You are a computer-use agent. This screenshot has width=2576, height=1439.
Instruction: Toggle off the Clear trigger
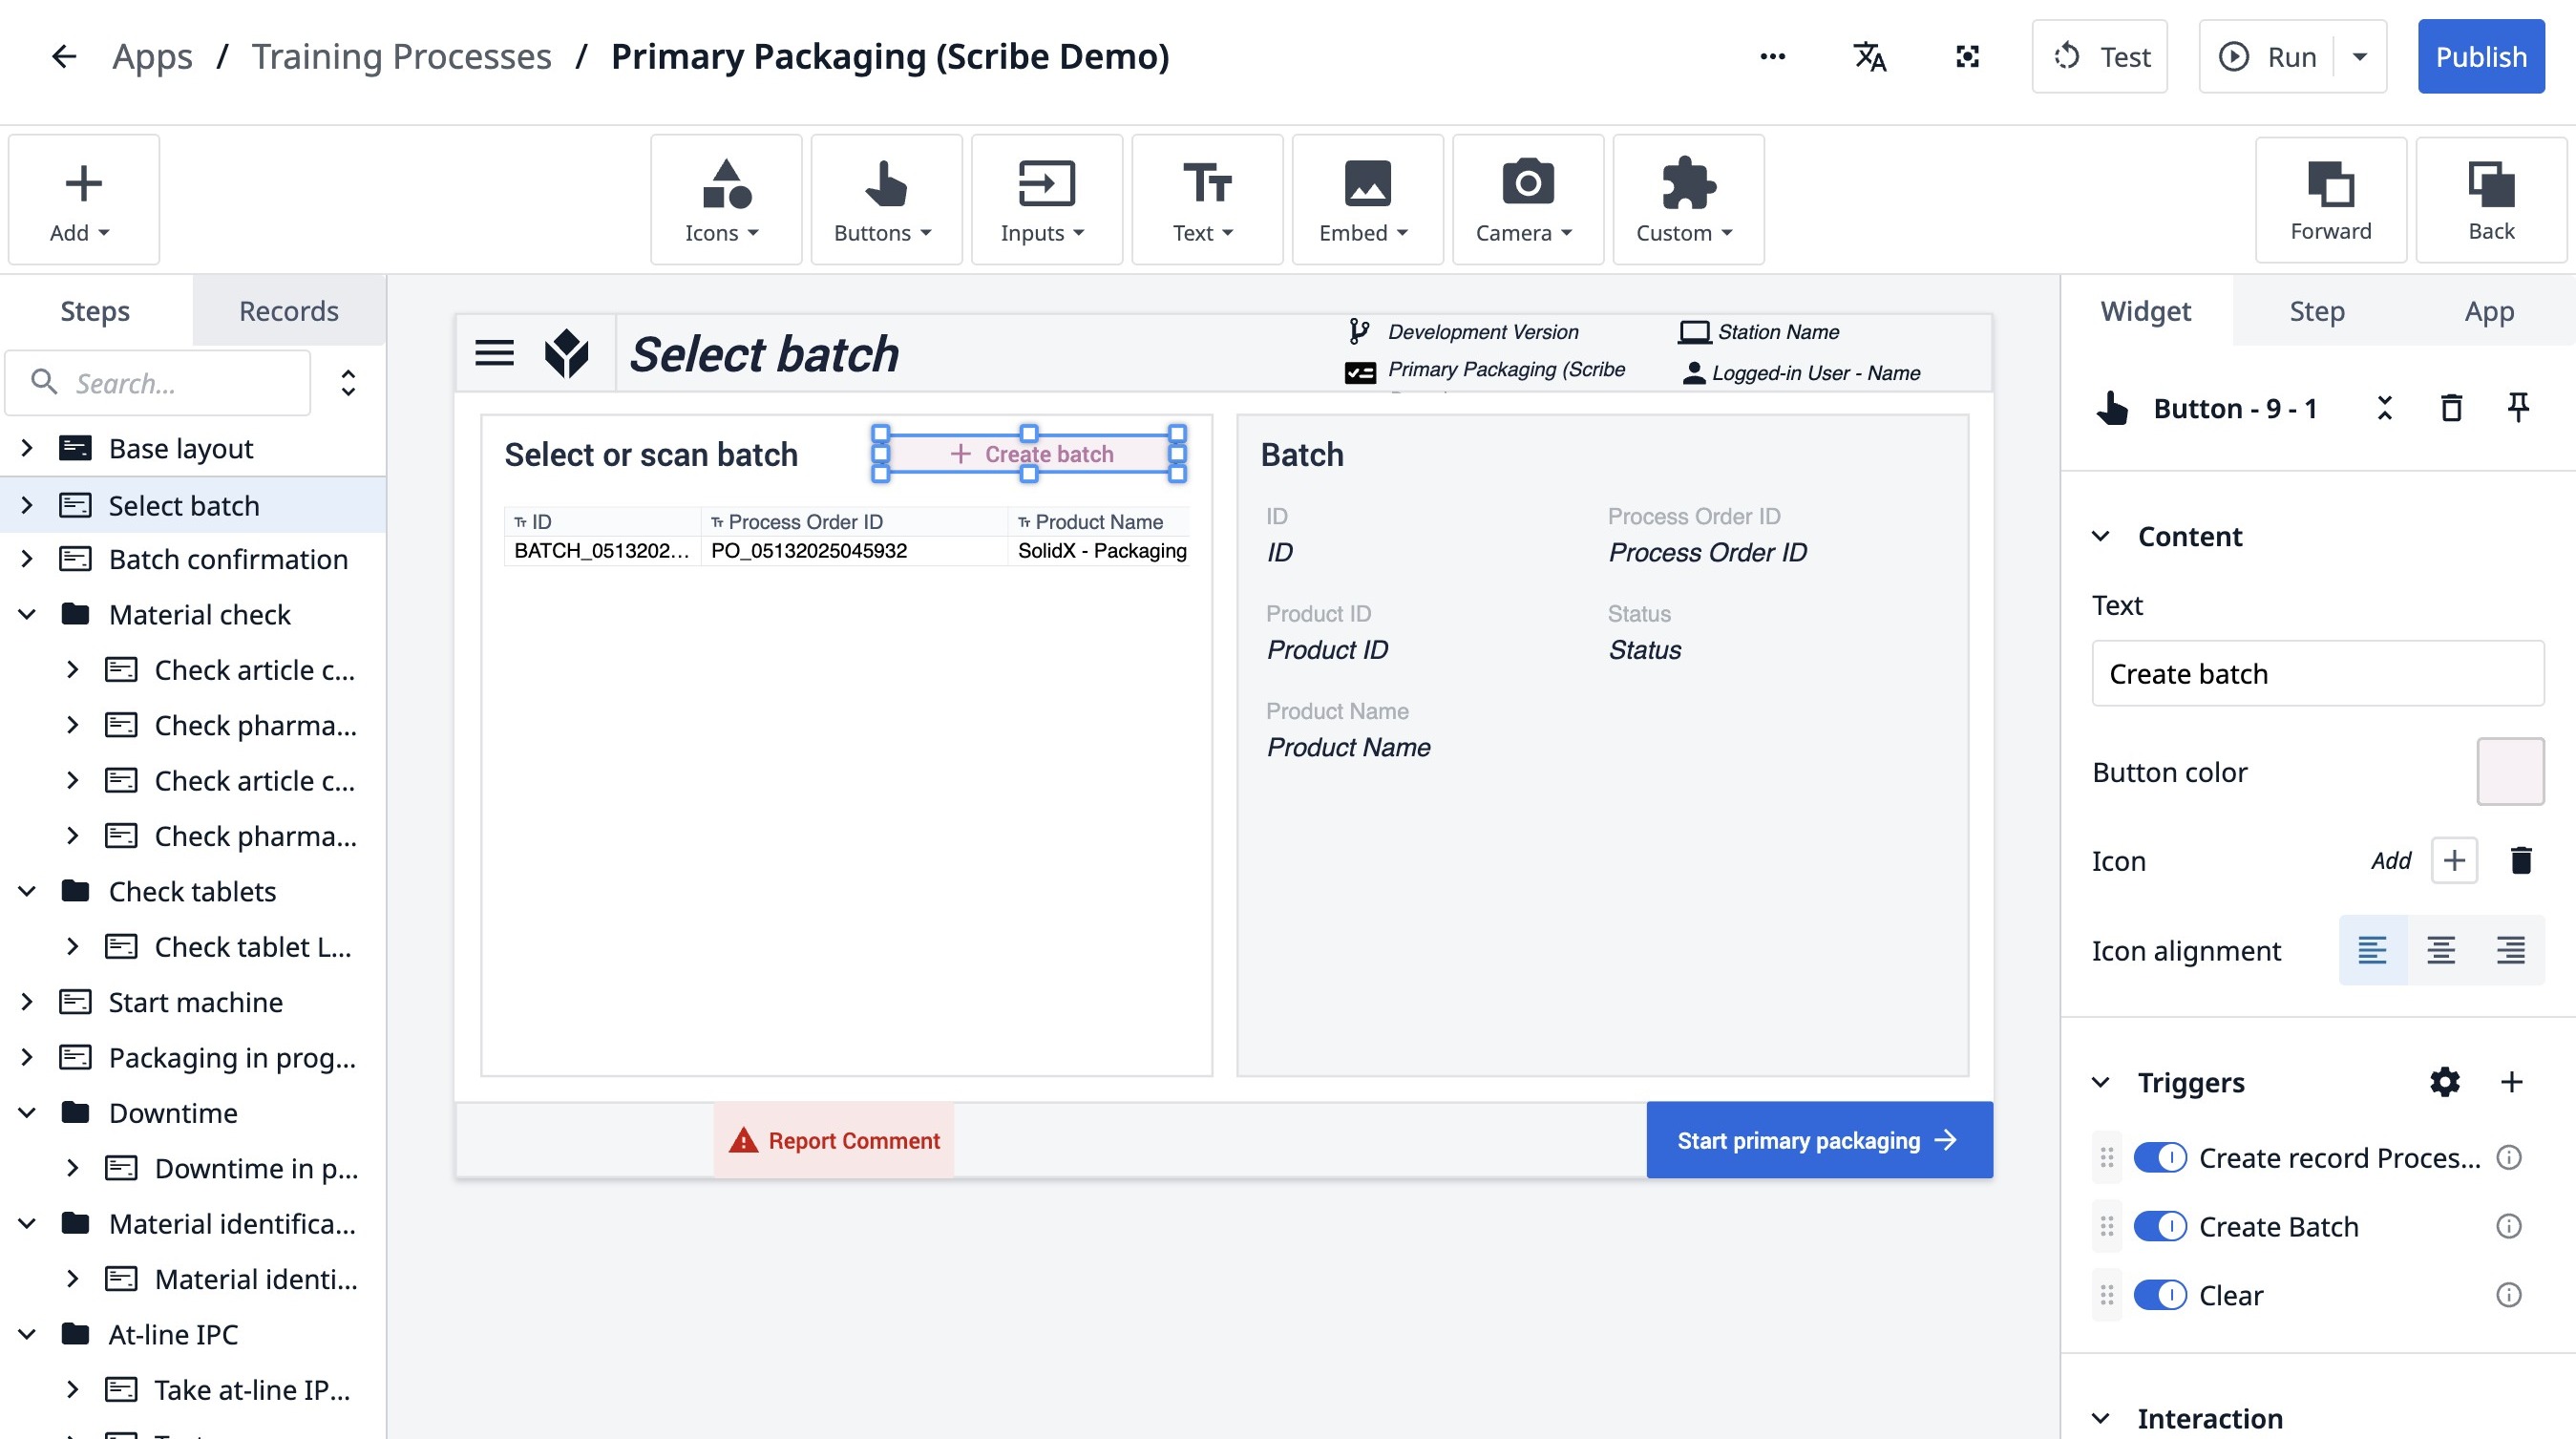[2160, 1295]
